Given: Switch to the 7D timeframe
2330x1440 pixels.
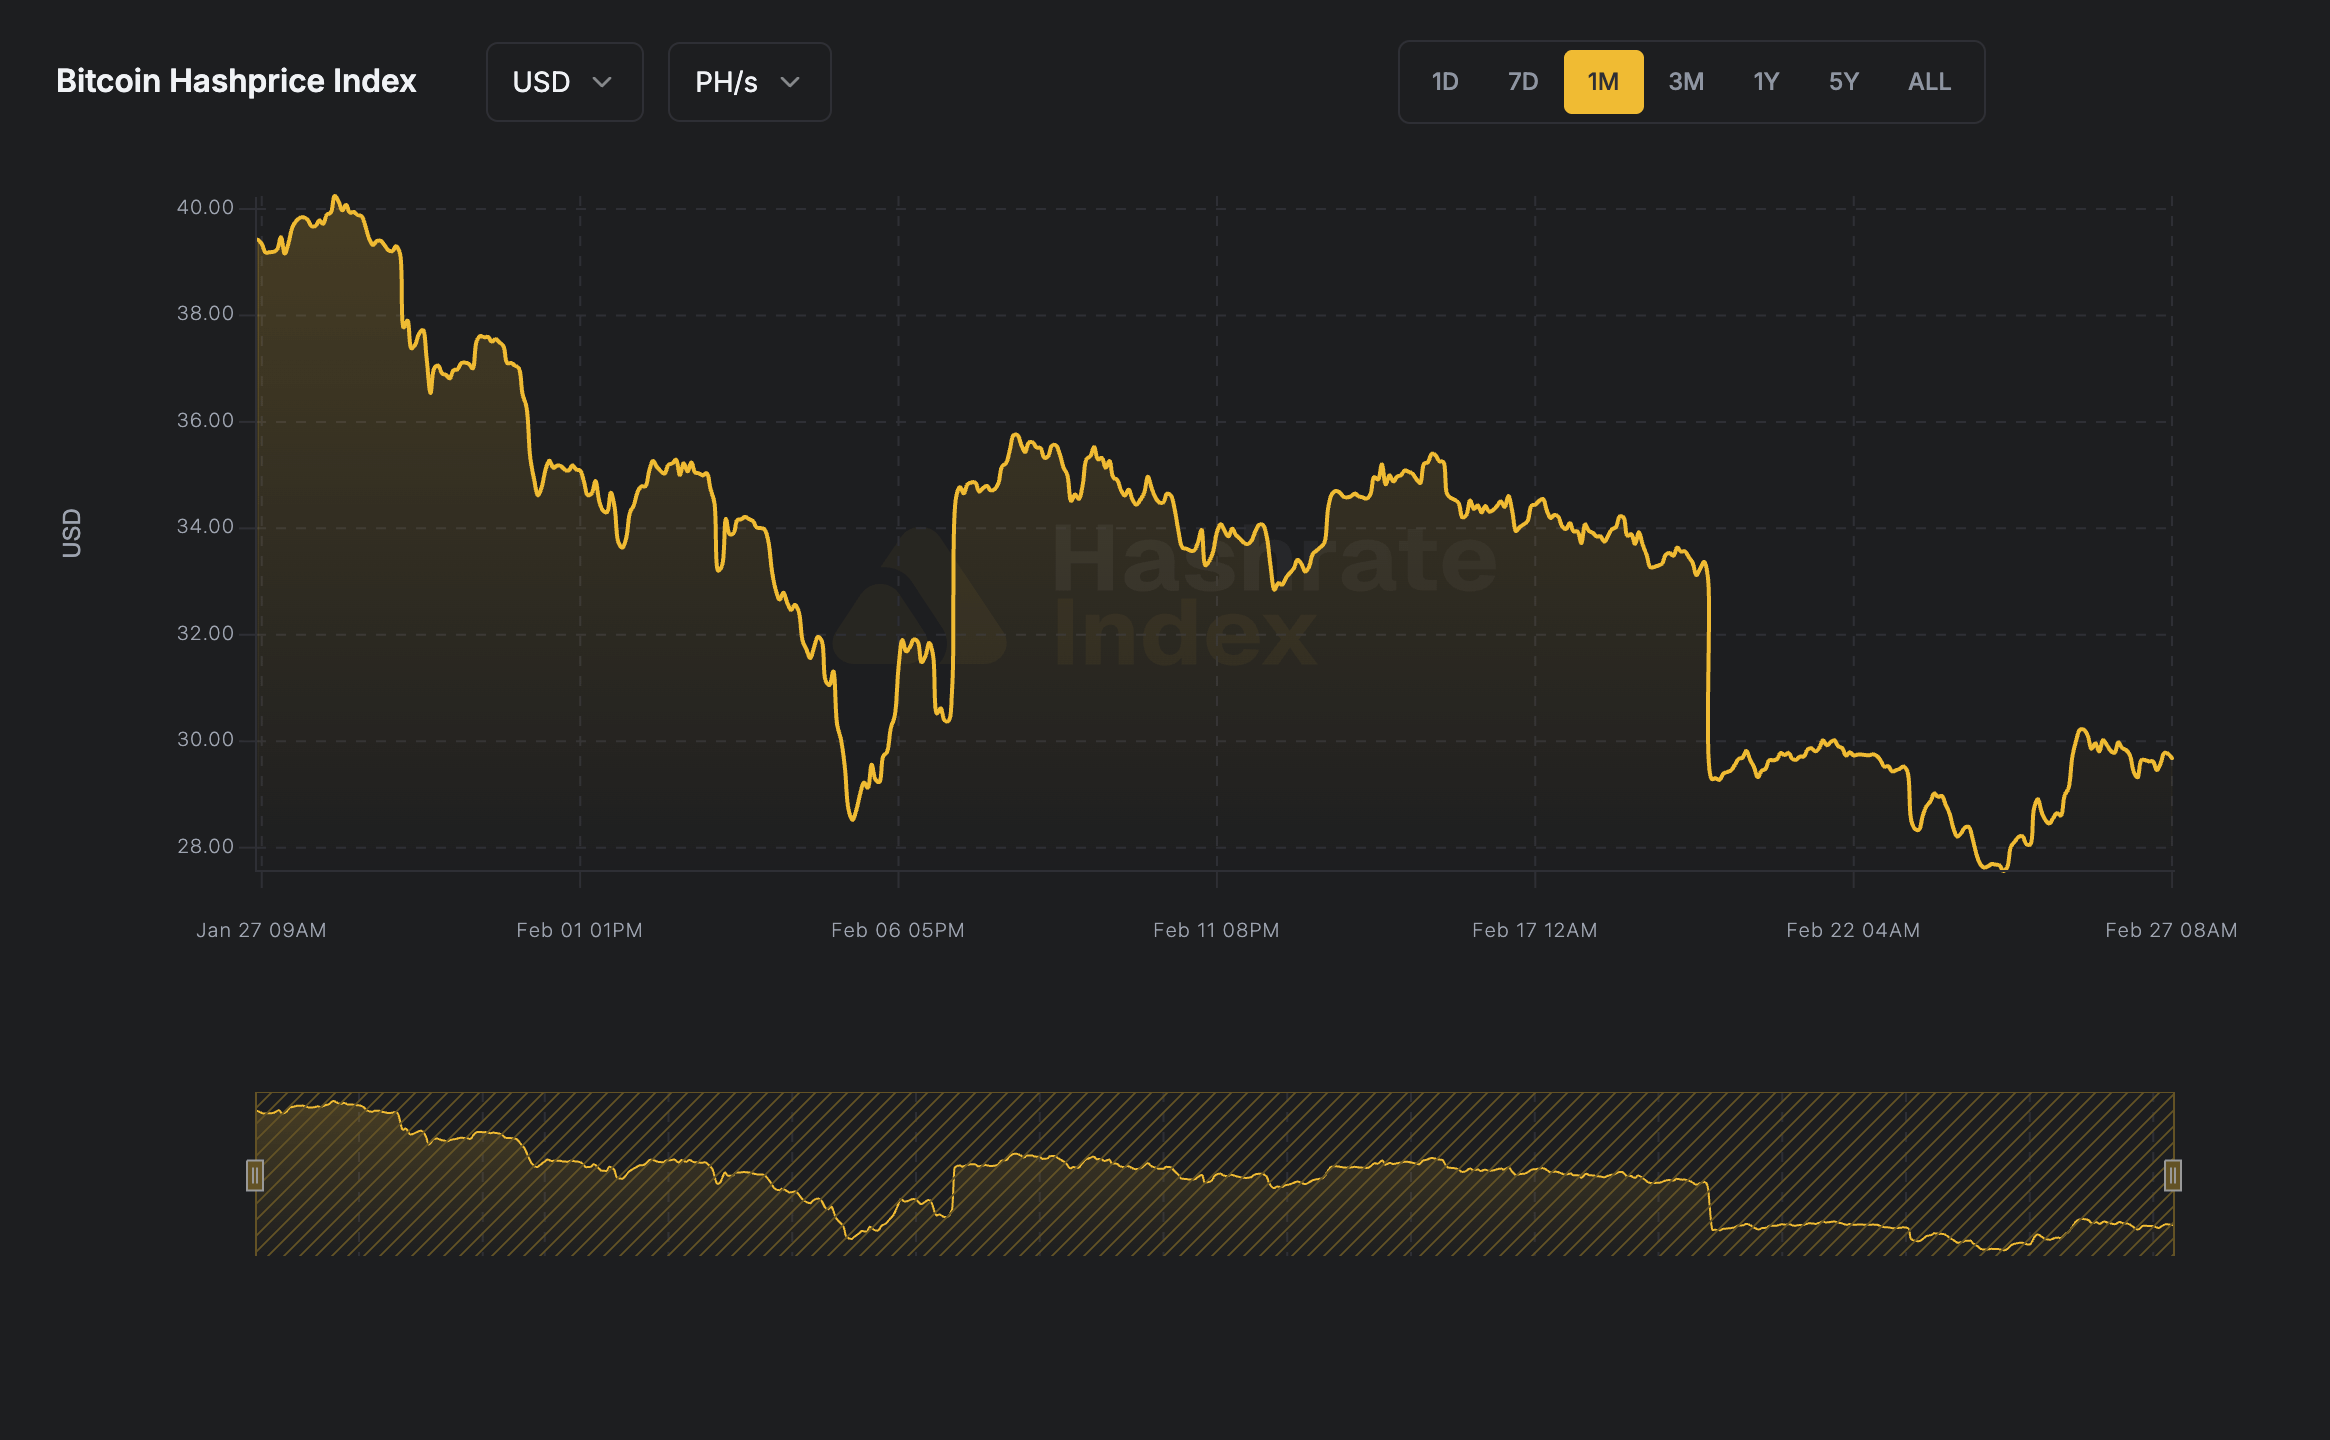Looking at the screenshot, I should click(1523, 82).
